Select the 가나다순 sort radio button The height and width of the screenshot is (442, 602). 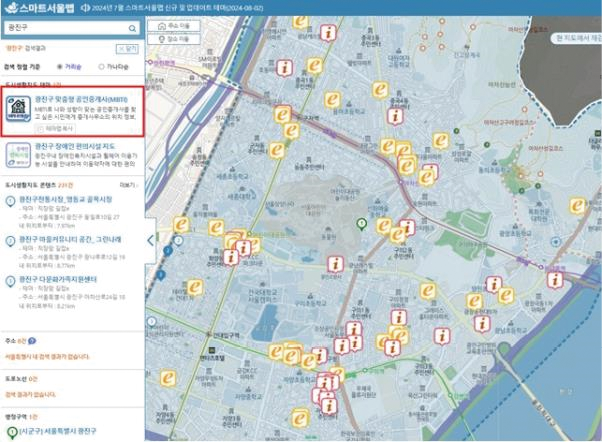click(101, 66)
